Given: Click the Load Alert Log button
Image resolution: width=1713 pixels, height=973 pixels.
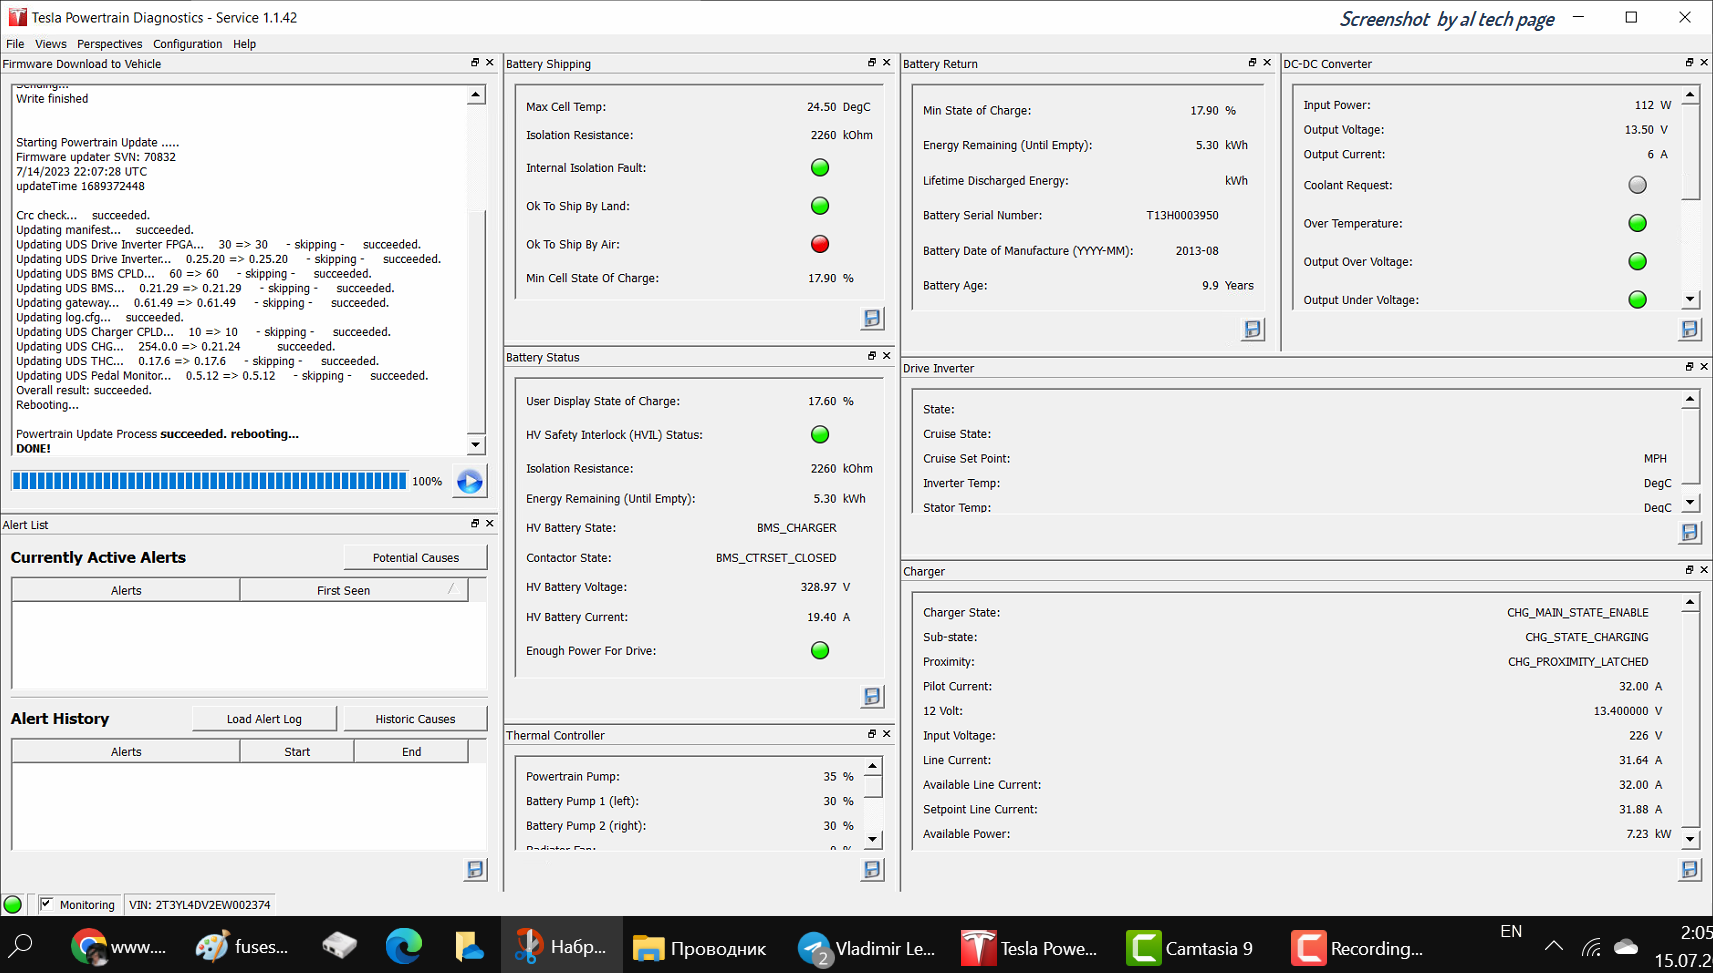Looking at the screenshot, I should coord(264,719).
